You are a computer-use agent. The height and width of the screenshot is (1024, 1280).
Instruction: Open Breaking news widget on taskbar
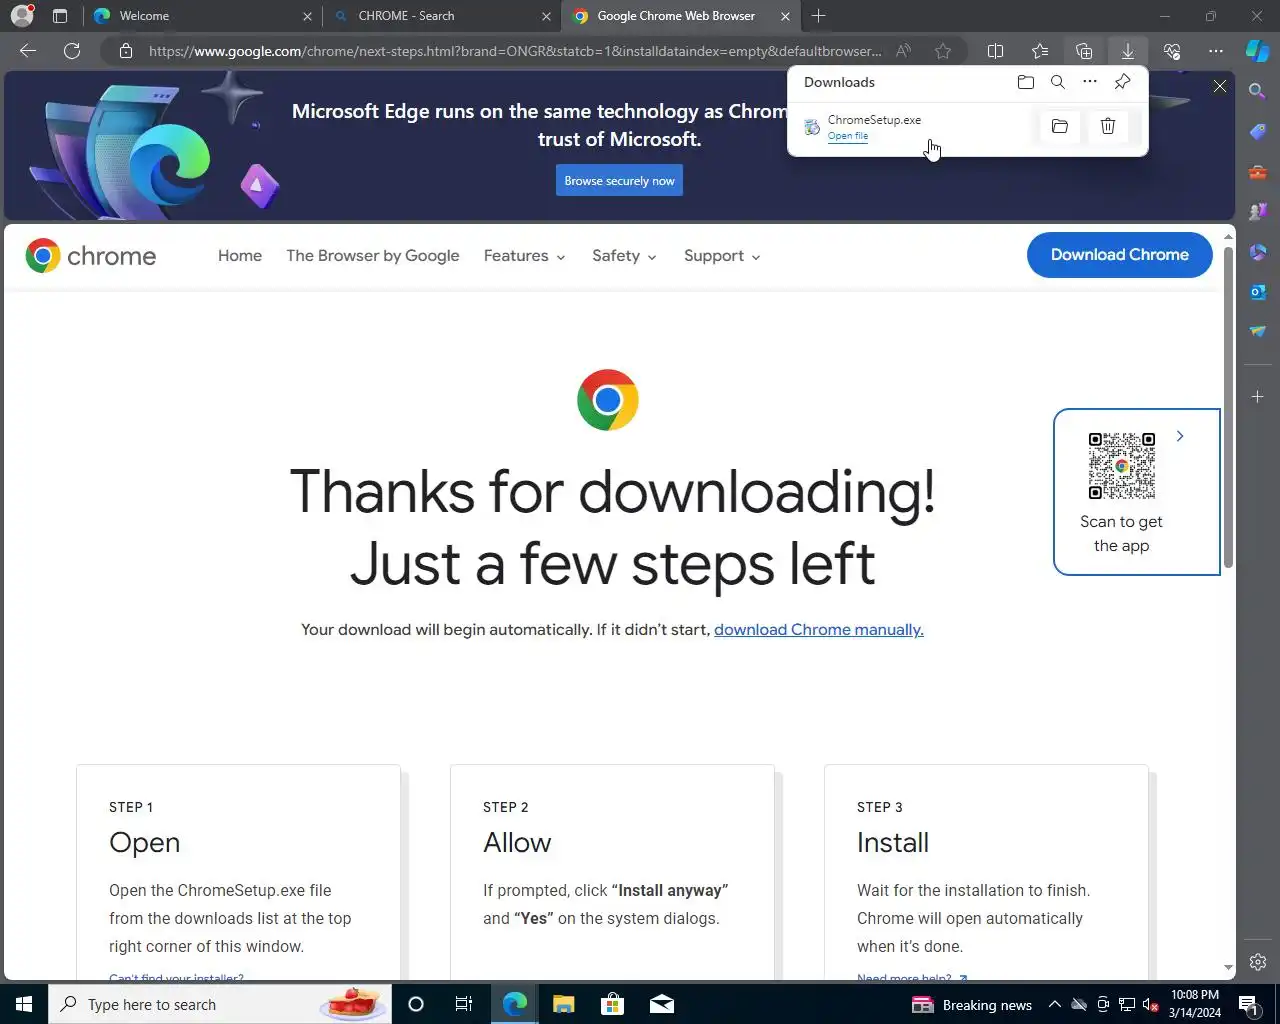[972, 1005]
